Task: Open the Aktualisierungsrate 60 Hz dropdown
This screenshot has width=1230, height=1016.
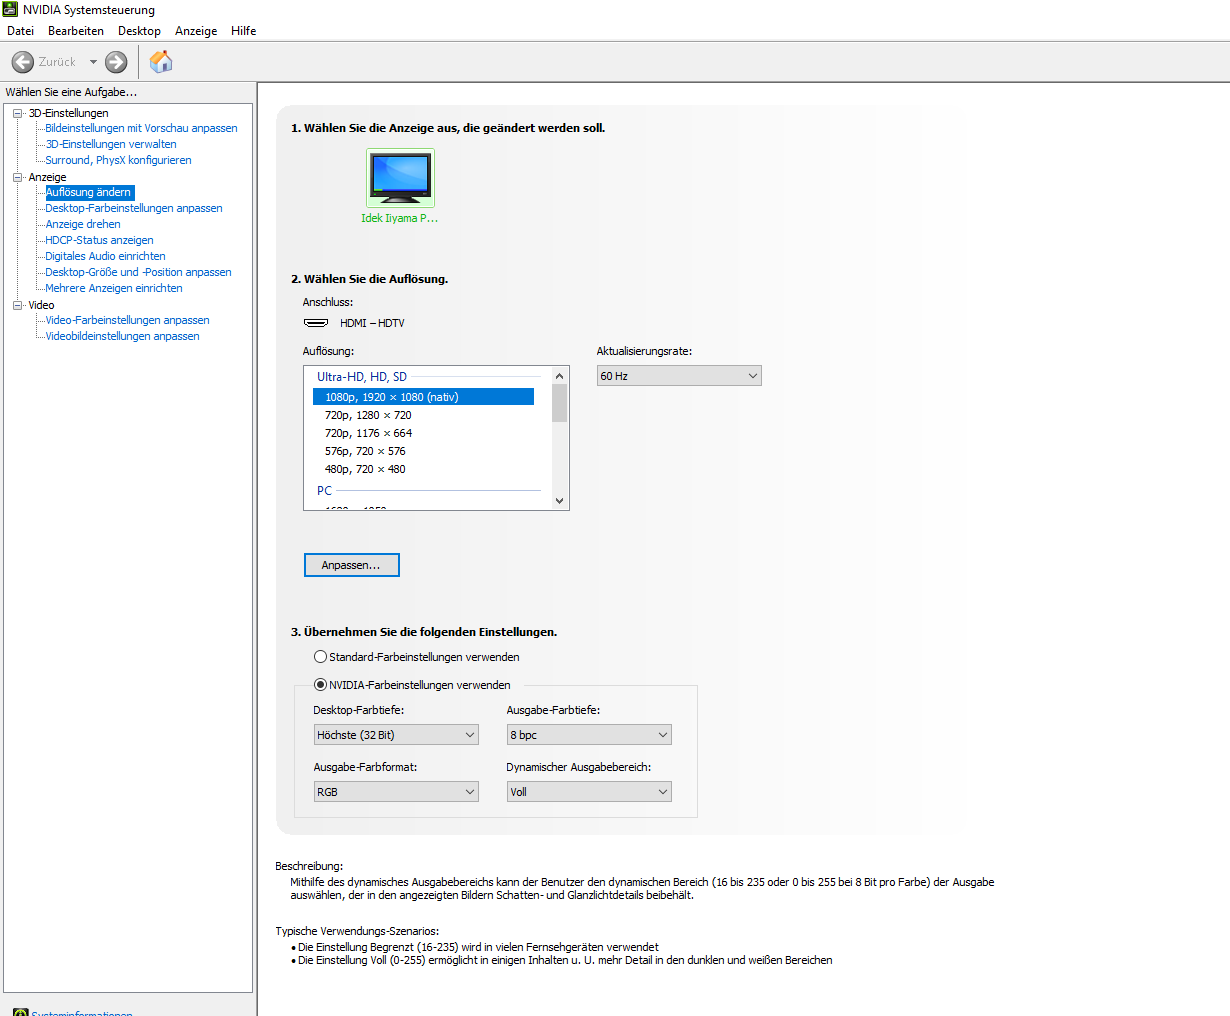Action: tap(679, 376)
